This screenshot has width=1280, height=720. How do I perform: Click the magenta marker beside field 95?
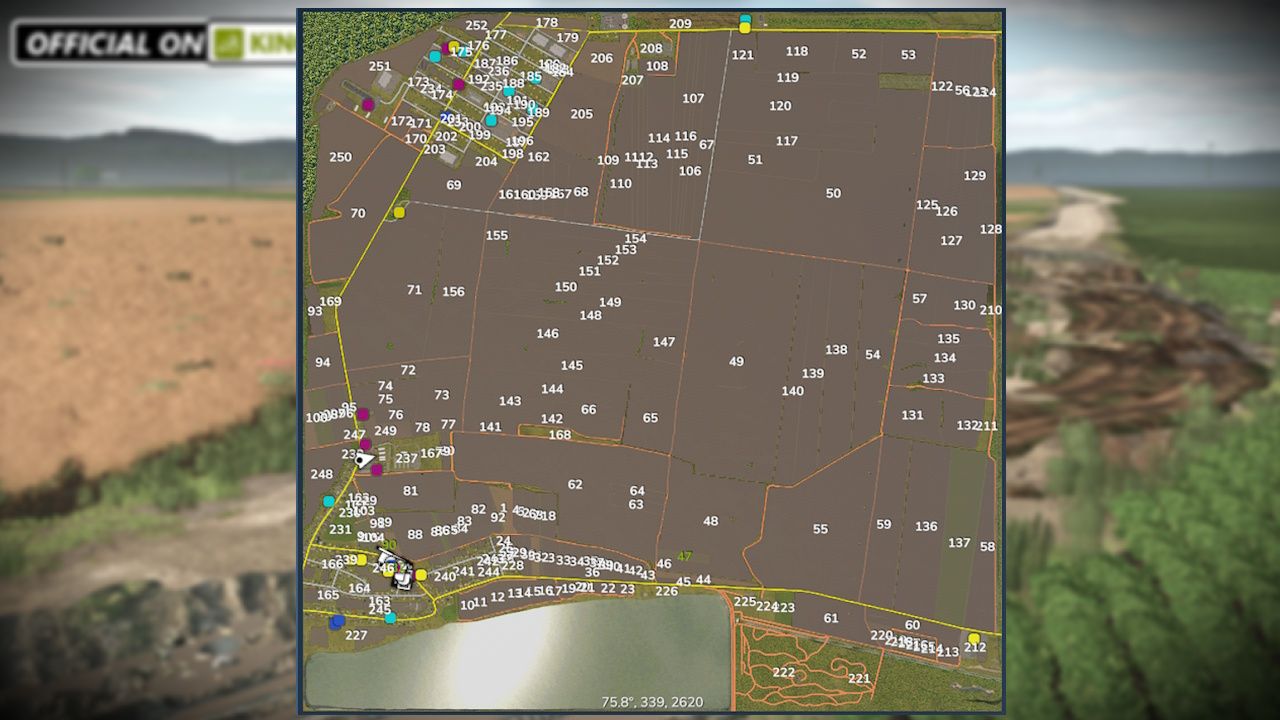click(x=363, y=414)
